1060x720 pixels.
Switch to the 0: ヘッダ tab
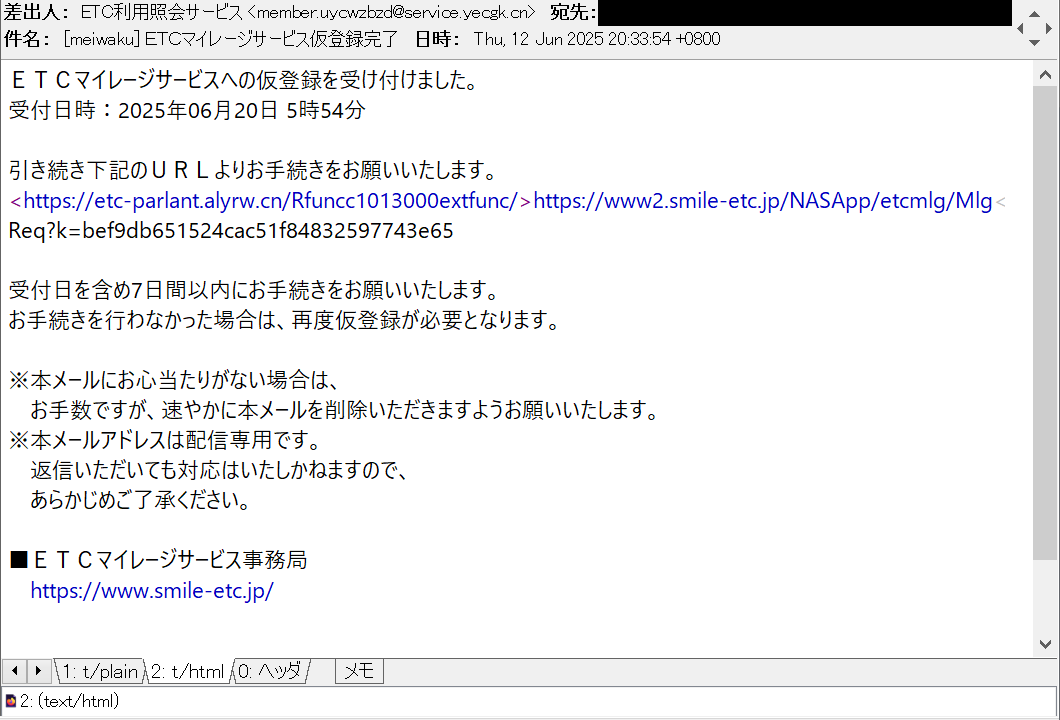(x=270, y=671)
